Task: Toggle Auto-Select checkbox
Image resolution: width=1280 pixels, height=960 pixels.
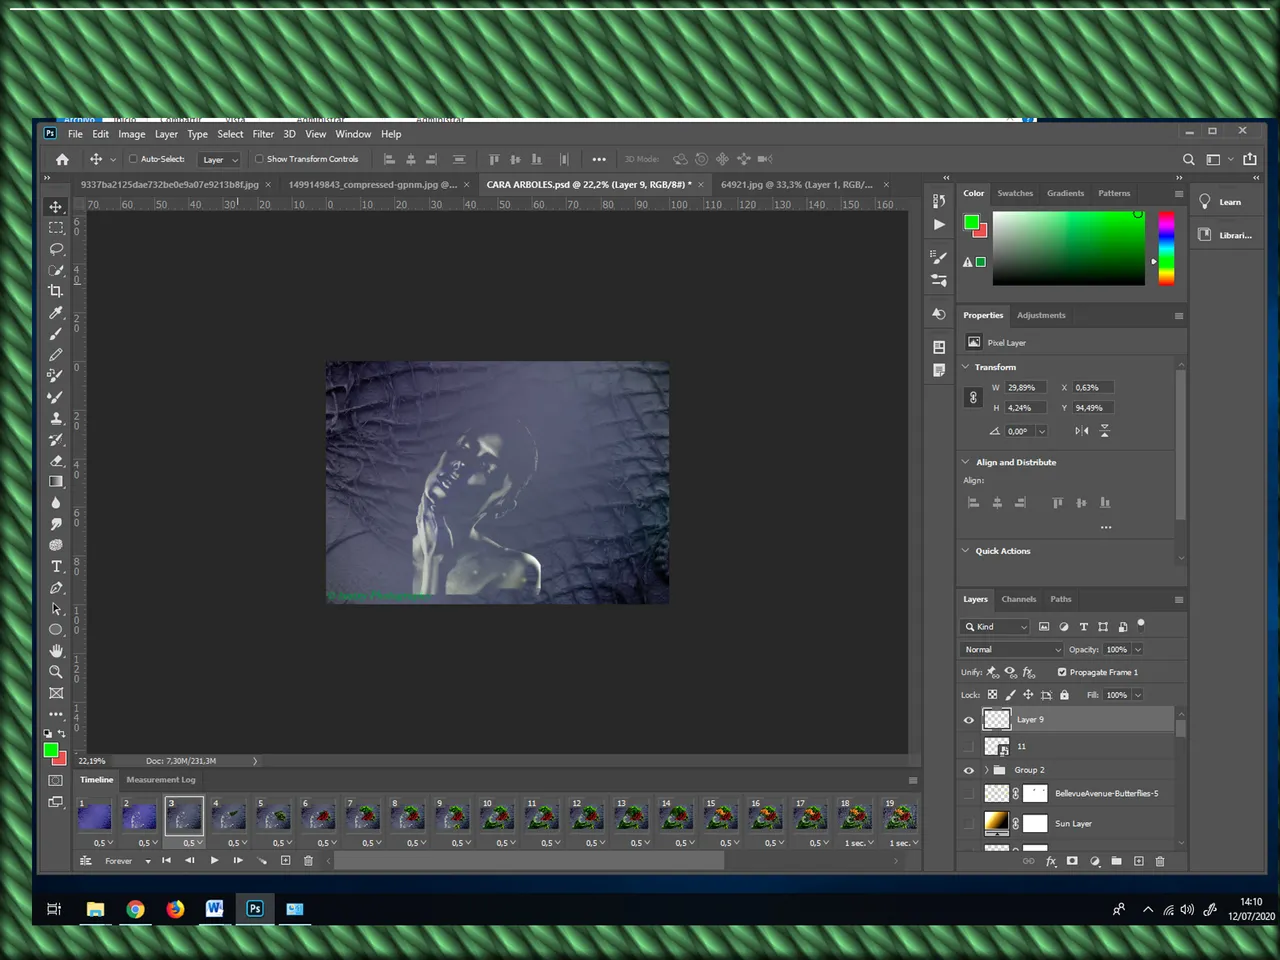Action: (x=133, y=159)
